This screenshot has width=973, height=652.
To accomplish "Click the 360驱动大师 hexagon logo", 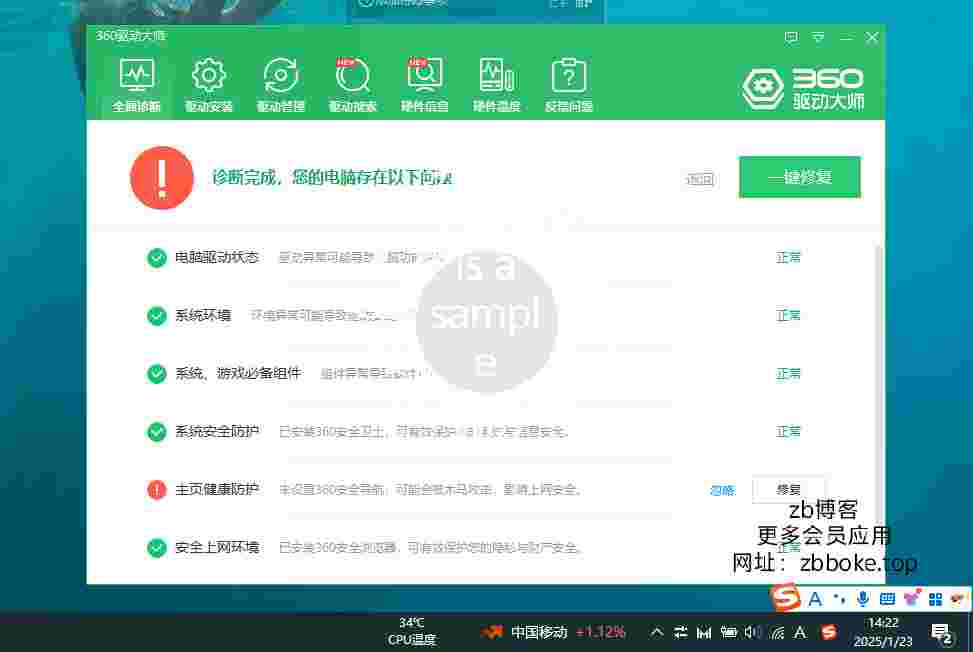I will (x=763, y=89).
